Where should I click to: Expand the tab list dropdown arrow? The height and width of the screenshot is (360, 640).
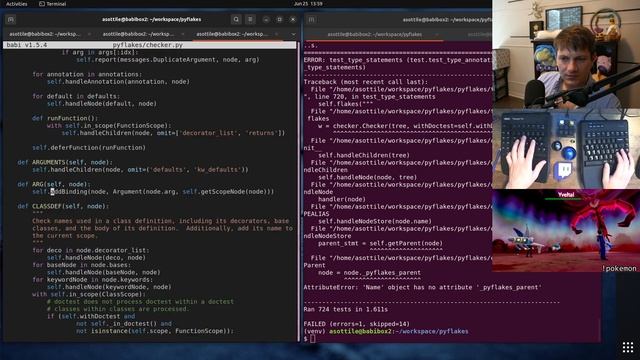(293, 34)
